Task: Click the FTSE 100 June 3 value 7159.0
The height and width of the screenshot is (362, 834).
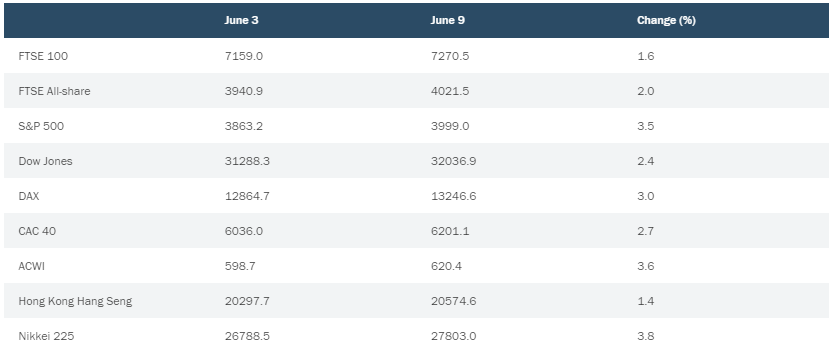Action: [x=244, y=56]
